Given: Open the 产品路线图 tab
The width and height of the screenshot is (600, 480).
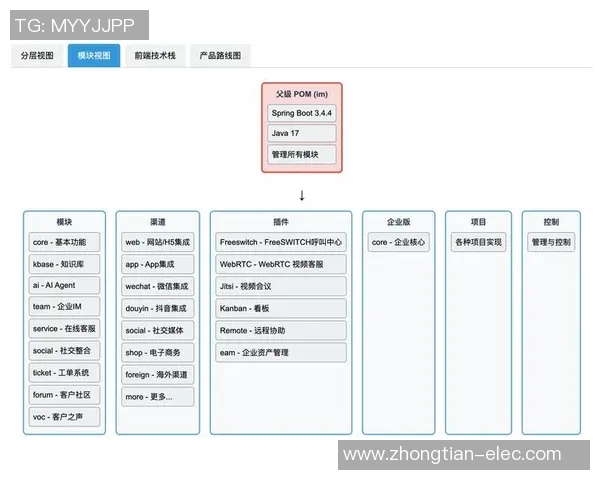Looking at the screenshot, I should (x=220, y=56).
